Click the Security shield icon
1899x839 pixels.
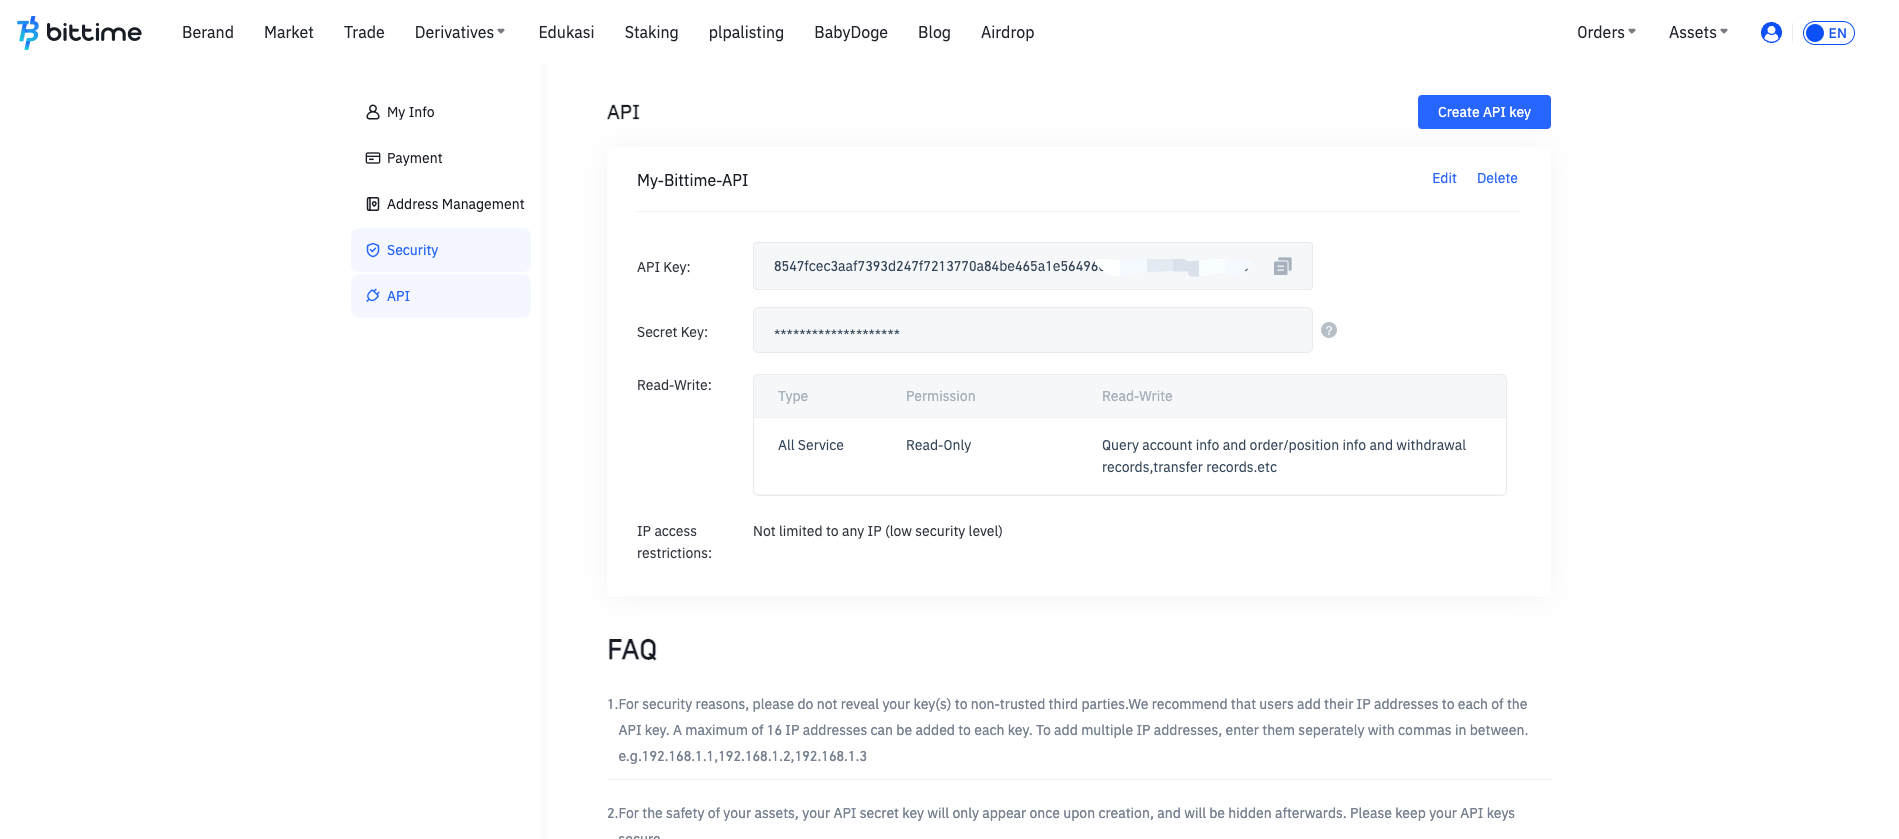point(373,250)
